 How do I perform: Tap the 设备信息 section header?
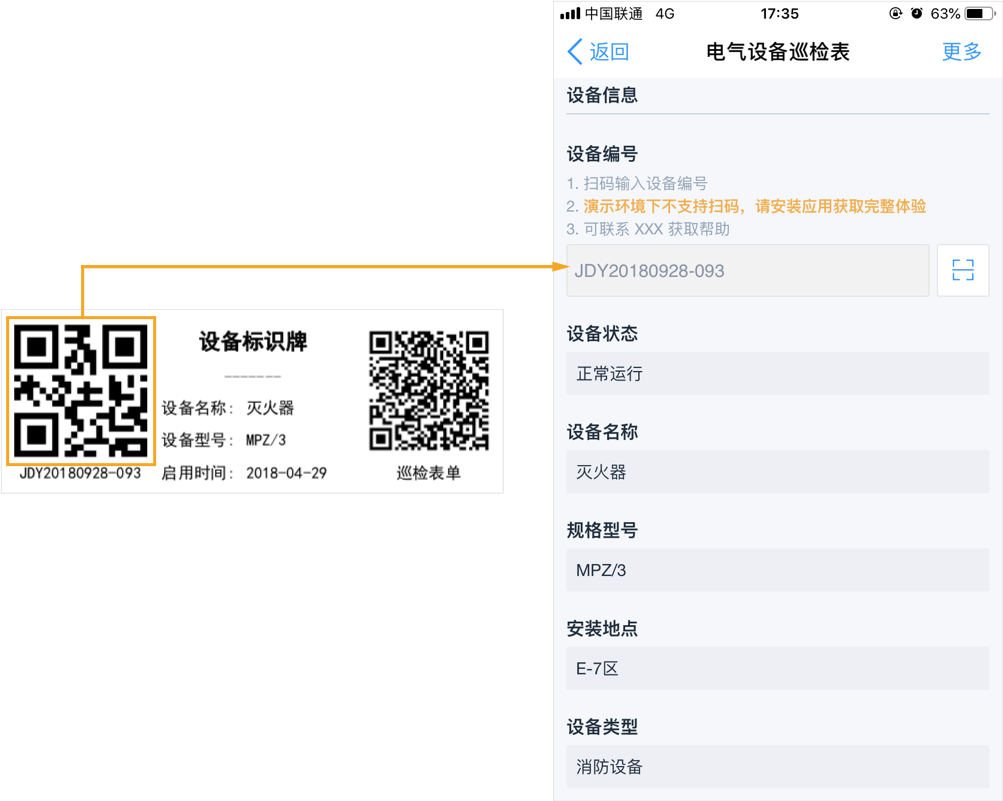[602, 96]
